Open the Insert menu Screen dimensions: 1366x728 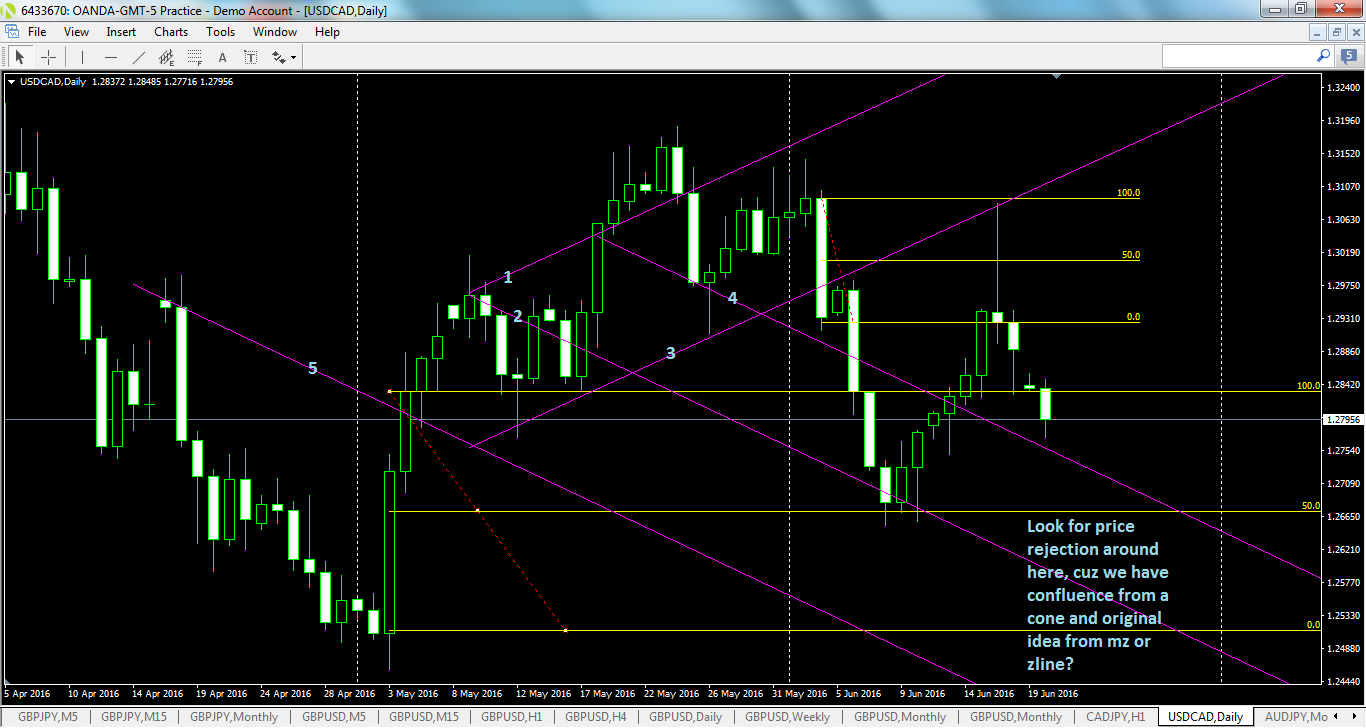click(120, 31)
